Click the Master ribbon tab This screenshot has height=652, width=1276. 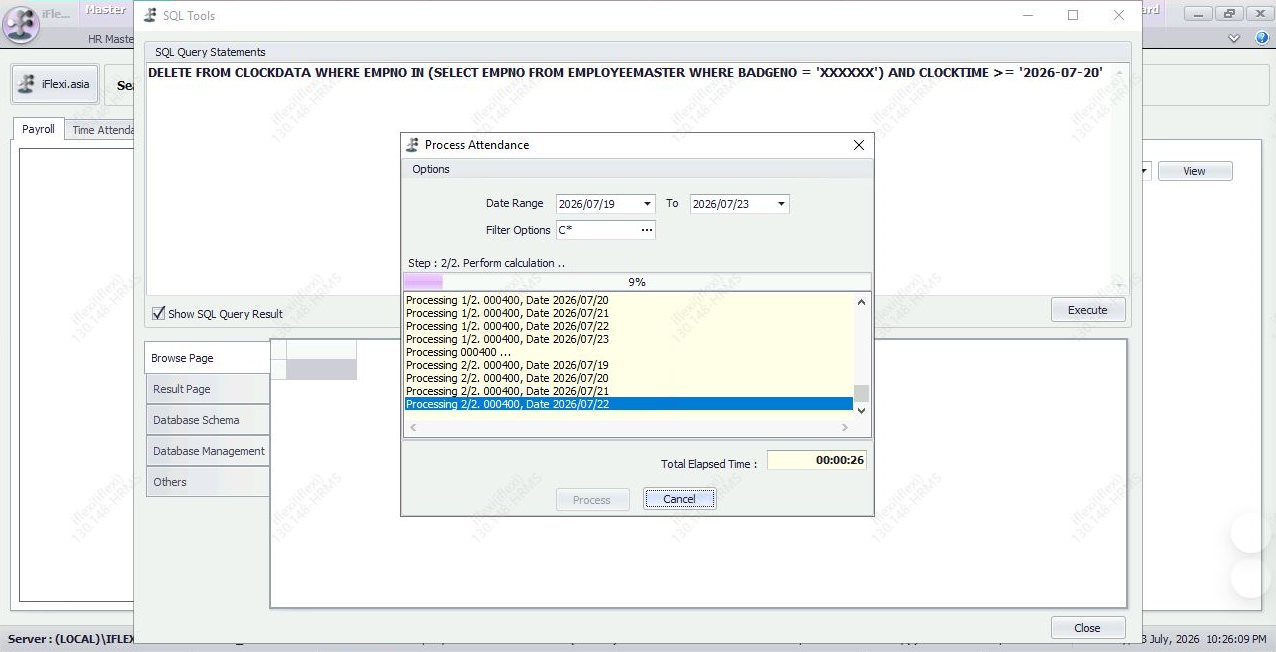point(105,10)
